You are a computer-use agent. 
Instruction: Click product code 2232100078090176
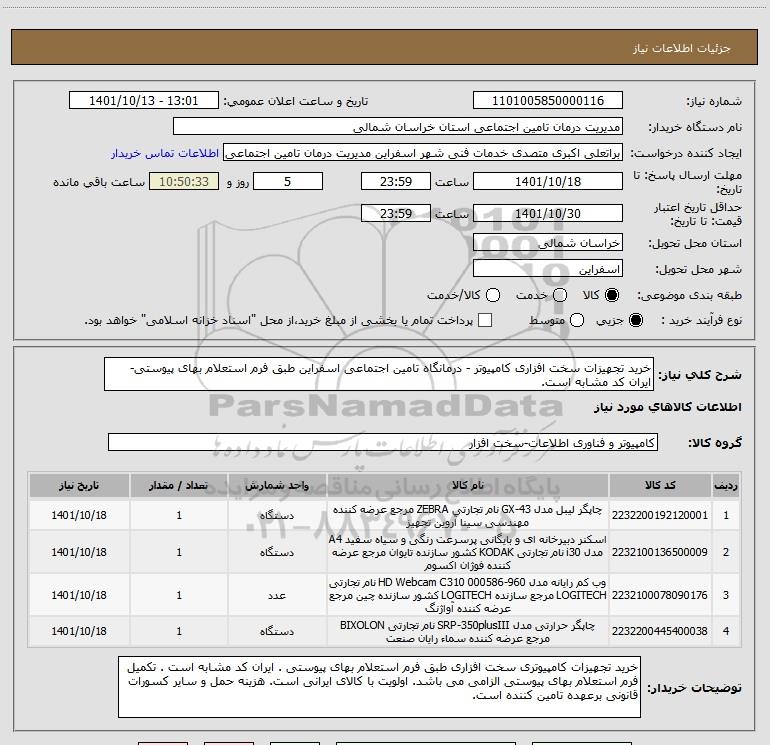(660, 595)
